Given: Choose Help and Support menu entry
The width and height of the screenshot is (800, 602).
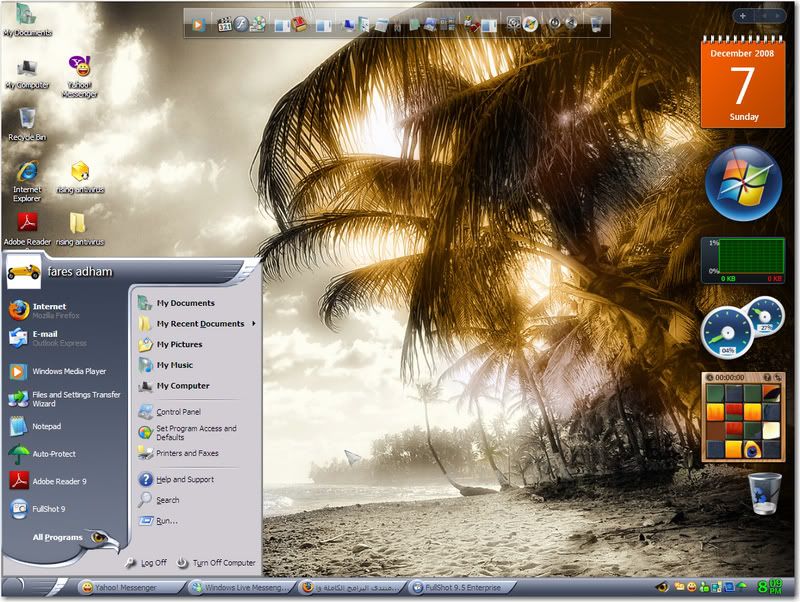Looking at the screenshot, I should (x=185, y=480).
